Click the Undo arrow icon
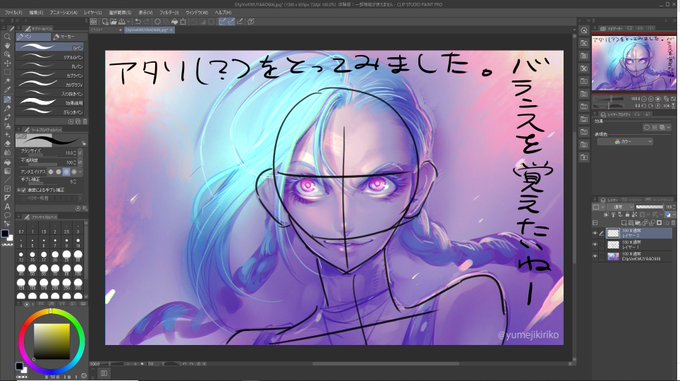 coord(138,21)
